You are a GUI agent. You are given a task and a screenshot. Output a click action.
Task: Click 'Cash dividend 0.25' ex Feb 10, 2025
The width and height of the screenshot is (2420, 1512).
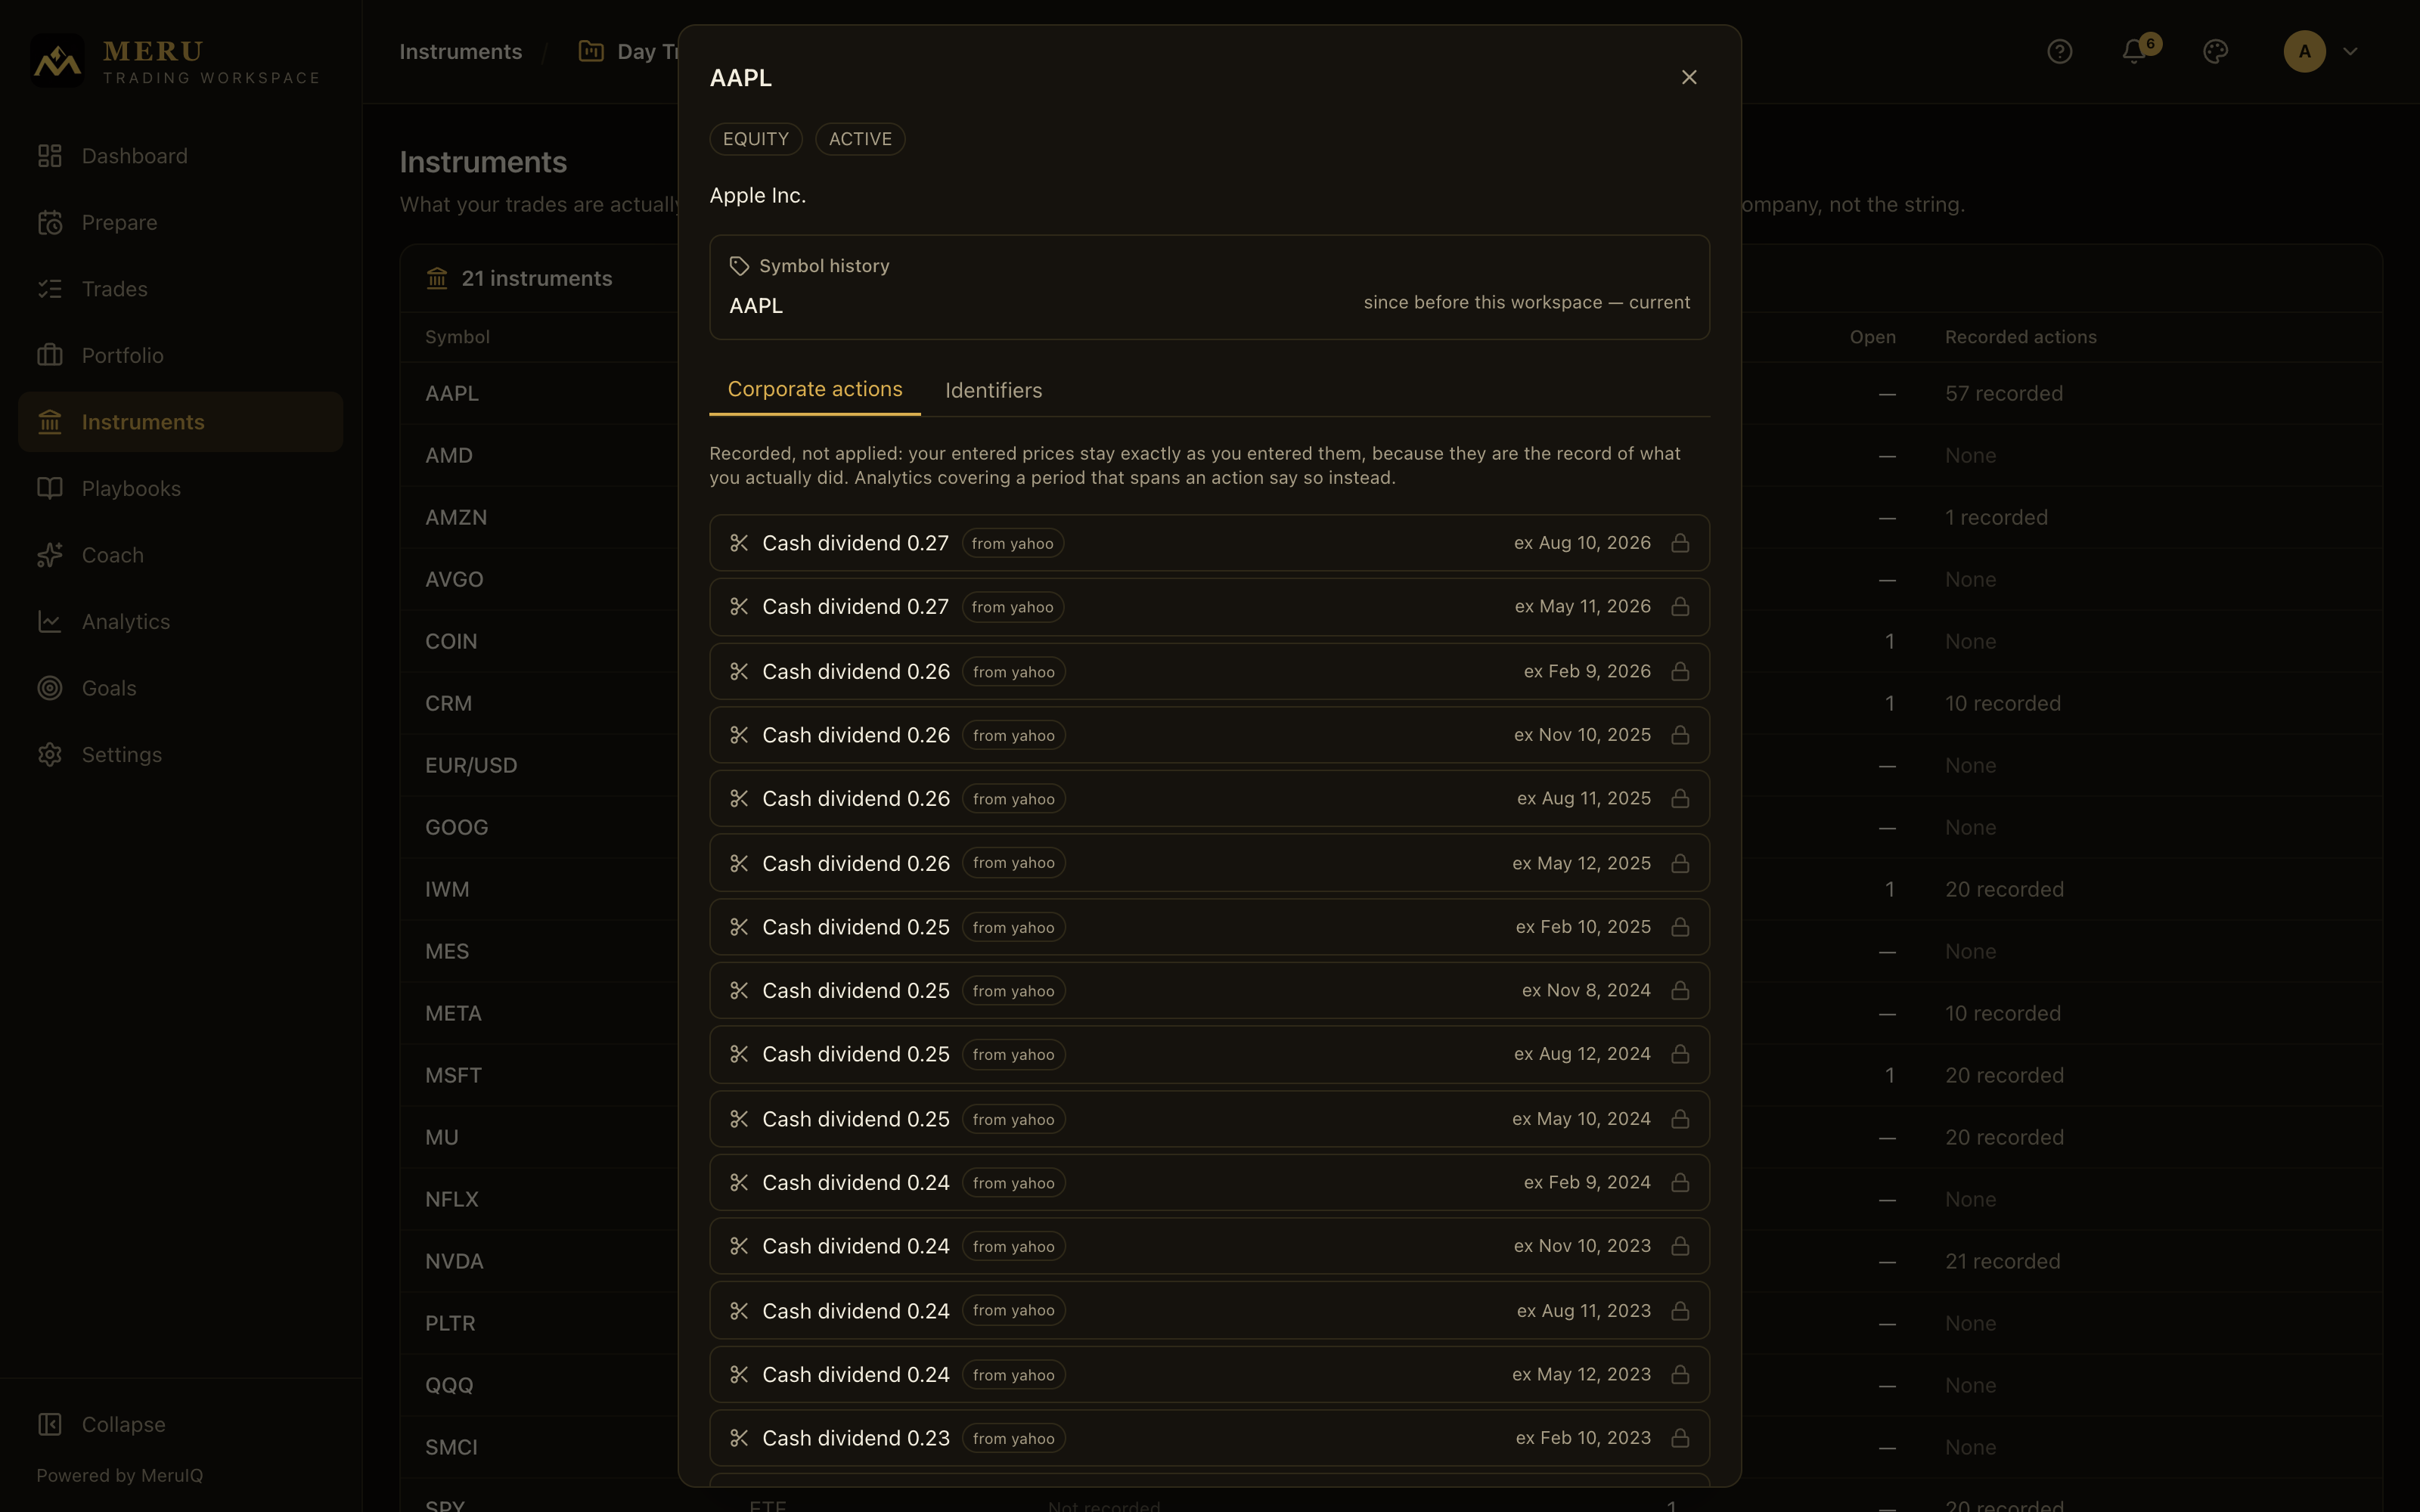(856, 927)
